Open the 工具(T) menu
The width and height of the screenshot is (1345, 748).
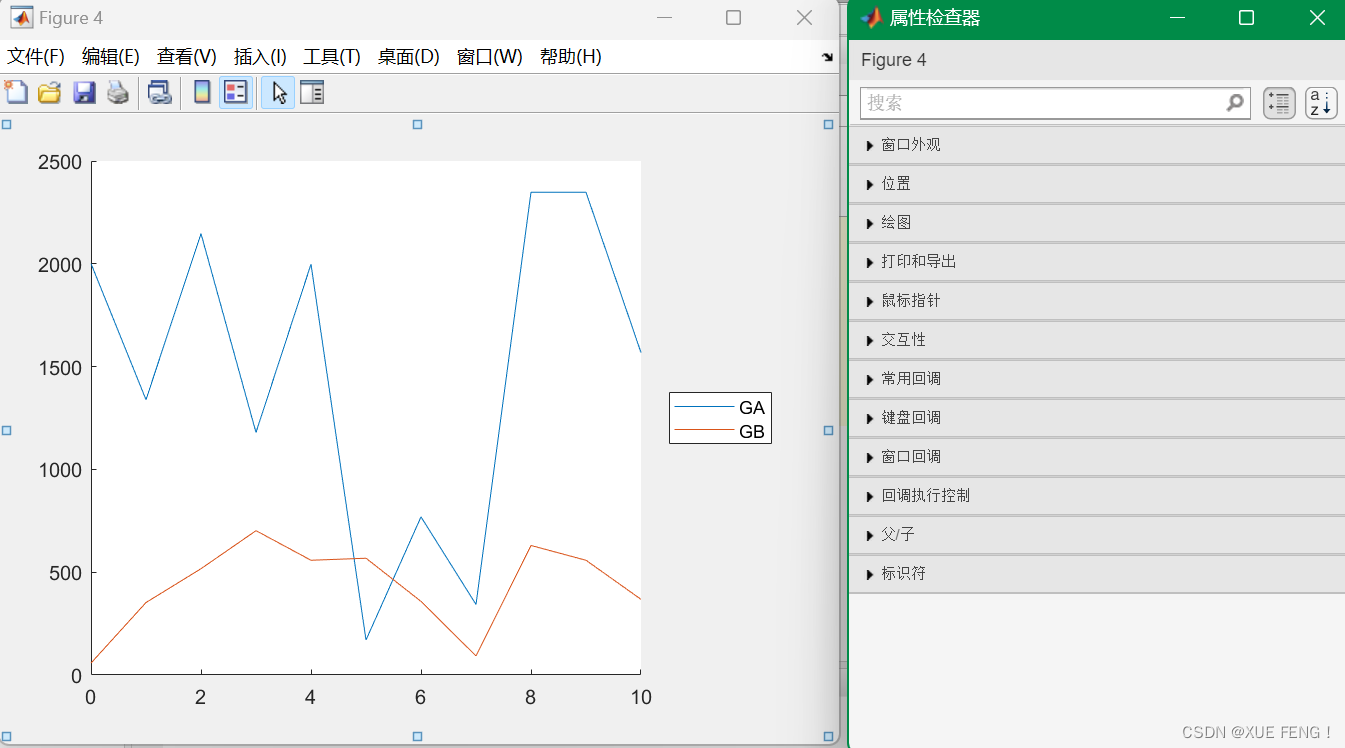pos(332,57)
